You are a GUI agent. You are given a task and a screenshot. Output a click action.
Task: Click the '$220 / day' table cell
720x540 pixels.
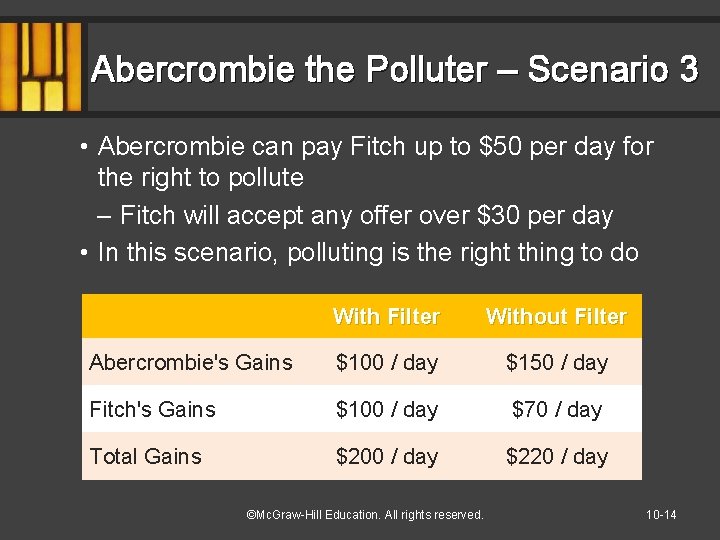(x=556, y=456)
